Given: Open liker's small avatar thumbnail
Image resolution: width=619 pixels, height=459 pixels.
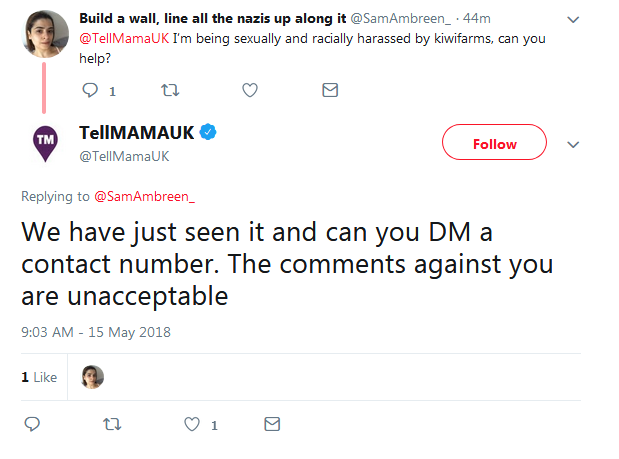Looking at the screenshot, I should [x=92, y=377].
